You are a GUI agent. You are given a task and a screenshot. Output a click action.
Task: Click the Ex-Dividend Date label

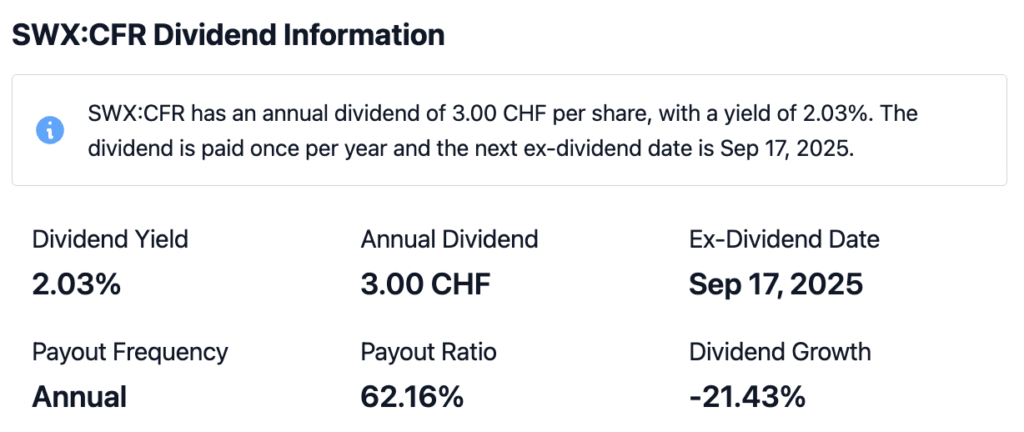coord(784,240)
